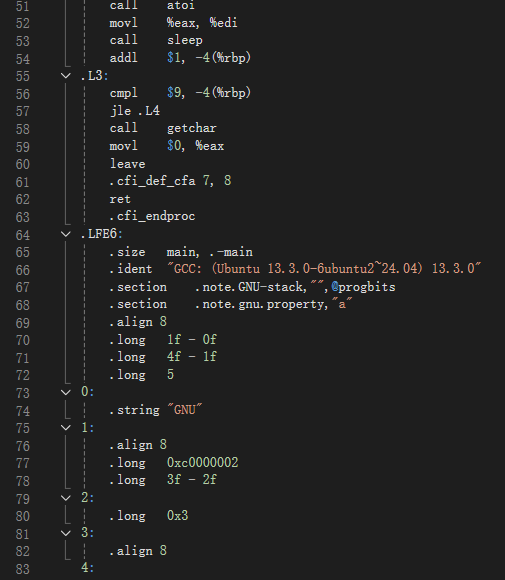Screen dimensions: 505x580
Task: Click line number 51 in gutter
Action: (x=23, y=6)
